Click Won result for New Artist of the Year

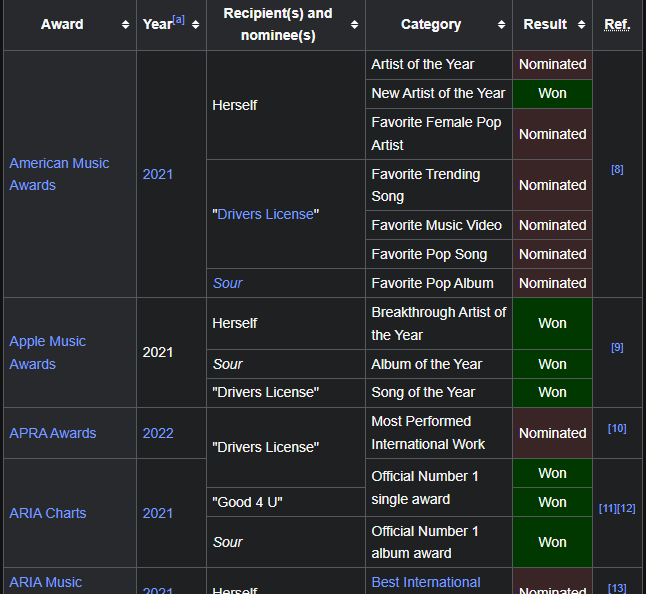(552, 94)
